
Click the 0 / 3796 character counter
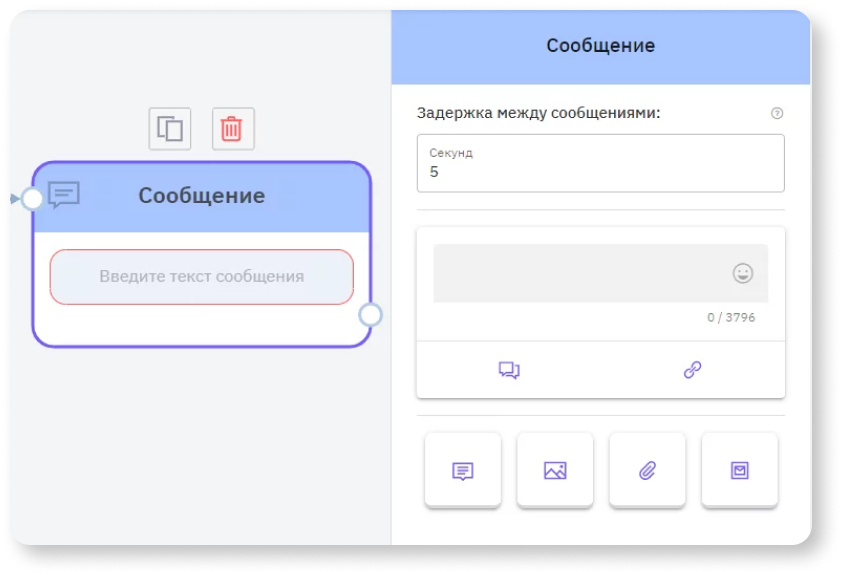[731, 318]
